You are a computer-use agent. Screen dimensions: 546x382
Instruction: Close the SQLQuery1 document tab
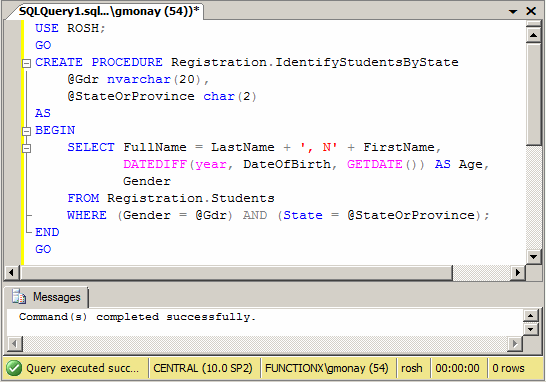pyautogui.click(x=531, y=11)
